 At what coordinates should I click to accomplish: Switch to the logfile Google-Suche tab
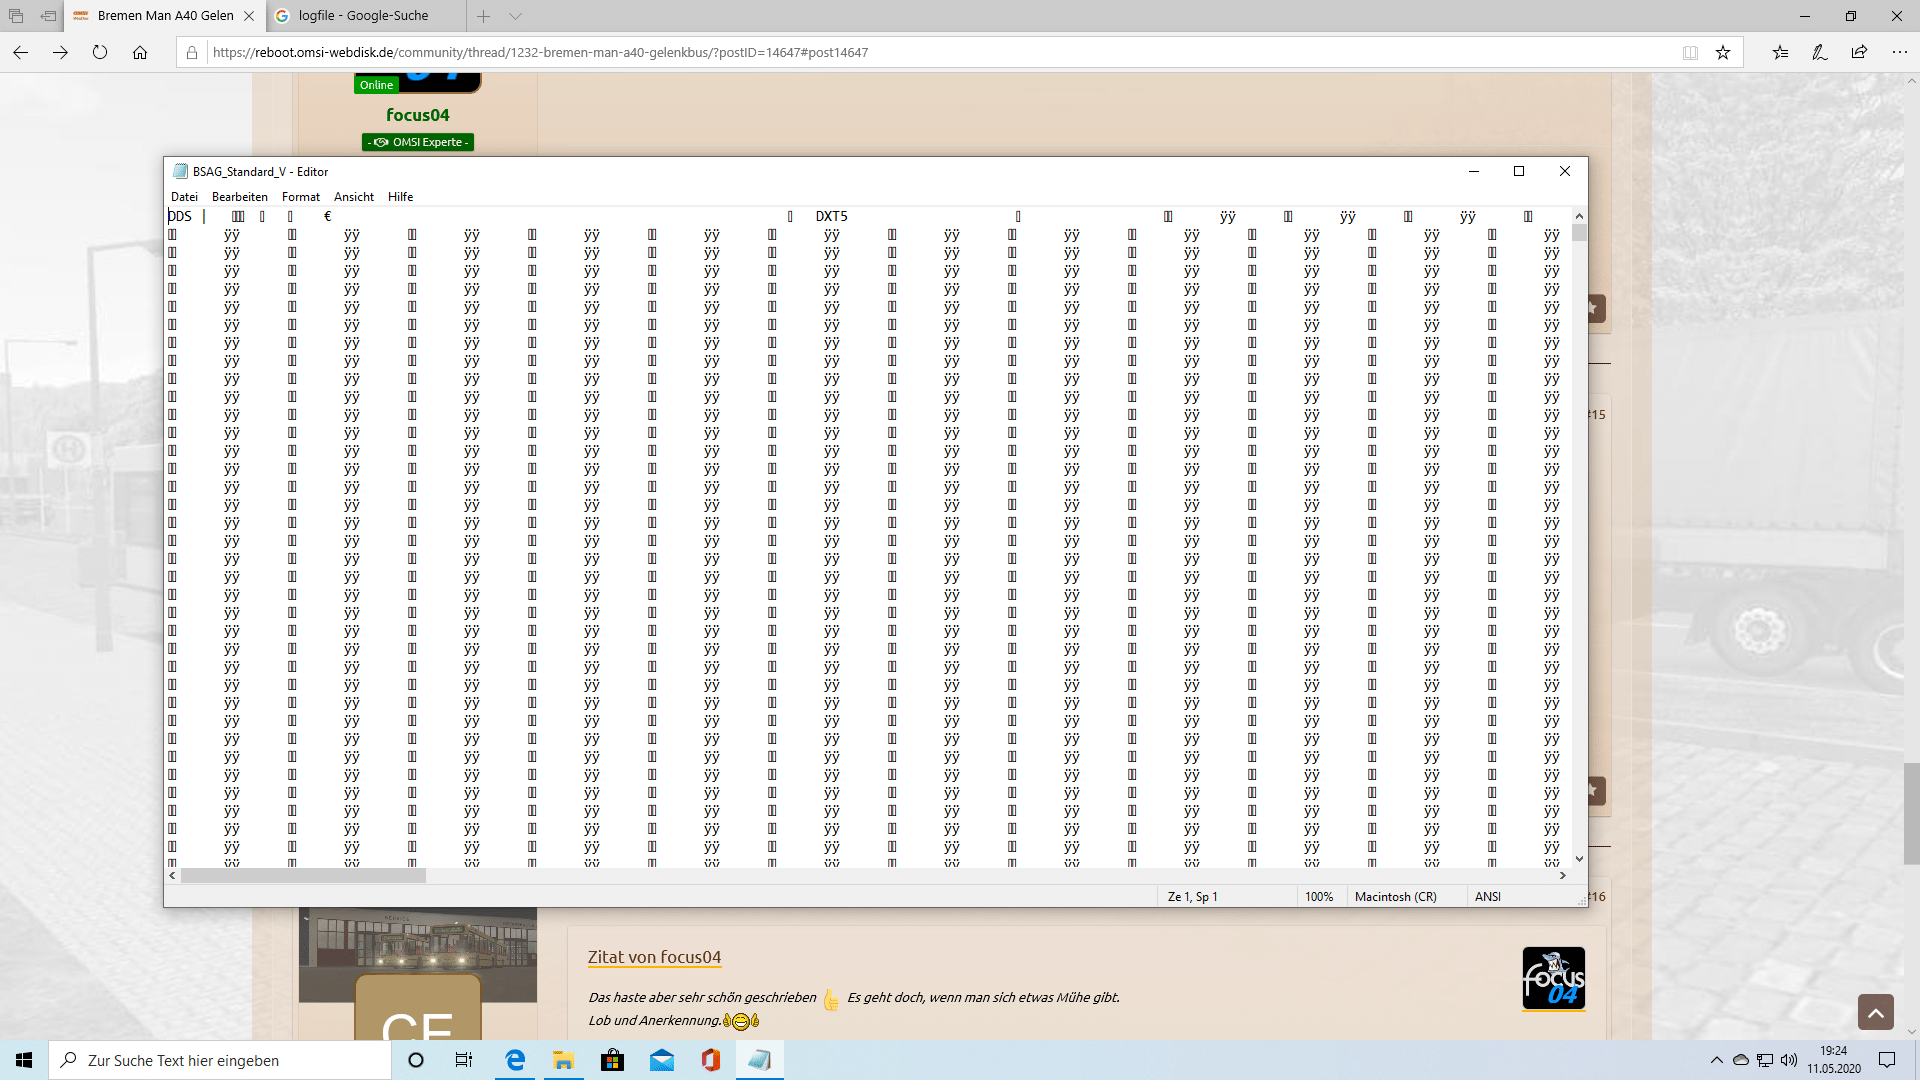click(x=363, y=16)
